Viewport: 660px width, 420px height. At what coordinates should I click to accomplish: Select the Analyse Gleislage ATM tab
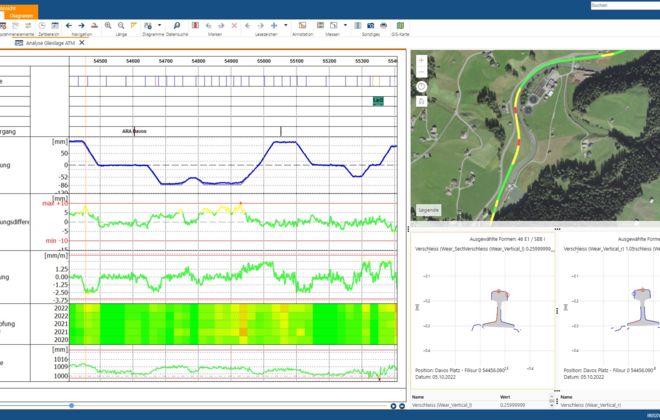[49, 44]
